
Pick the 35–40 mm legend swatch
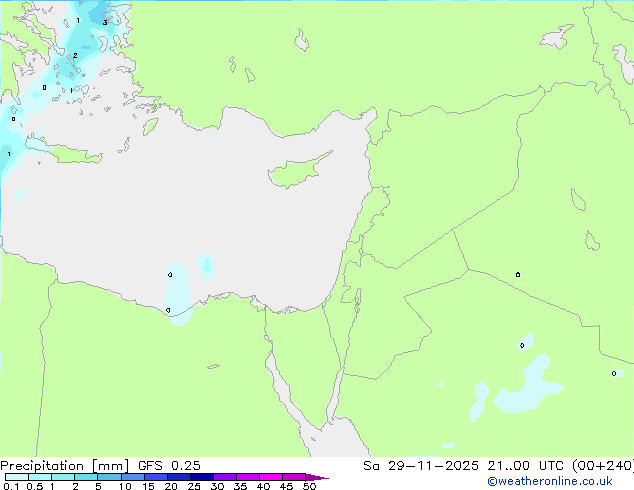click(248, 477)
